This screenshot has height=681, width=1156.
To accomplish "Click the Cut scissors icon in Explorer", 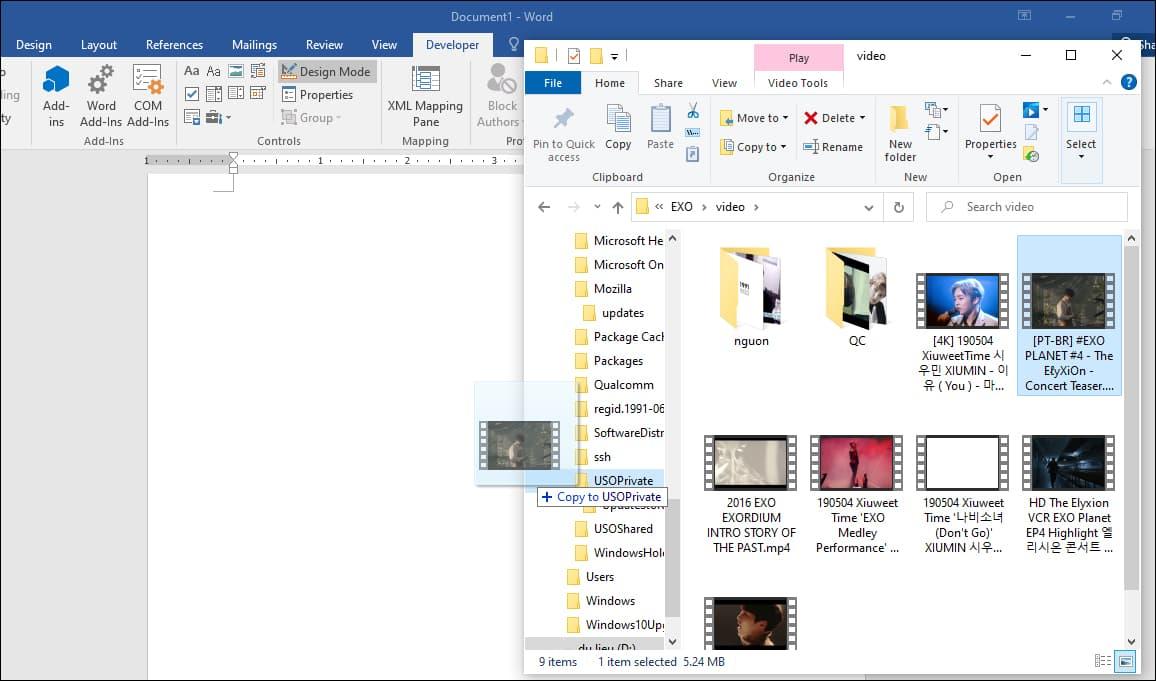I will pyautogui.click(x=692, y=110).
